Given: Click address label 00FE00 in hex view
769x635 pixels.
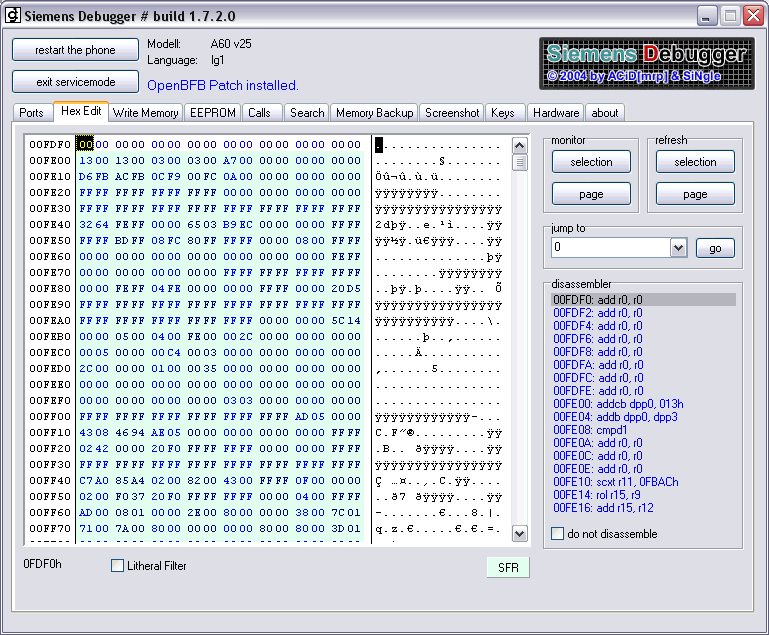Looking at the screenshot, I should [x=50, y=160].
